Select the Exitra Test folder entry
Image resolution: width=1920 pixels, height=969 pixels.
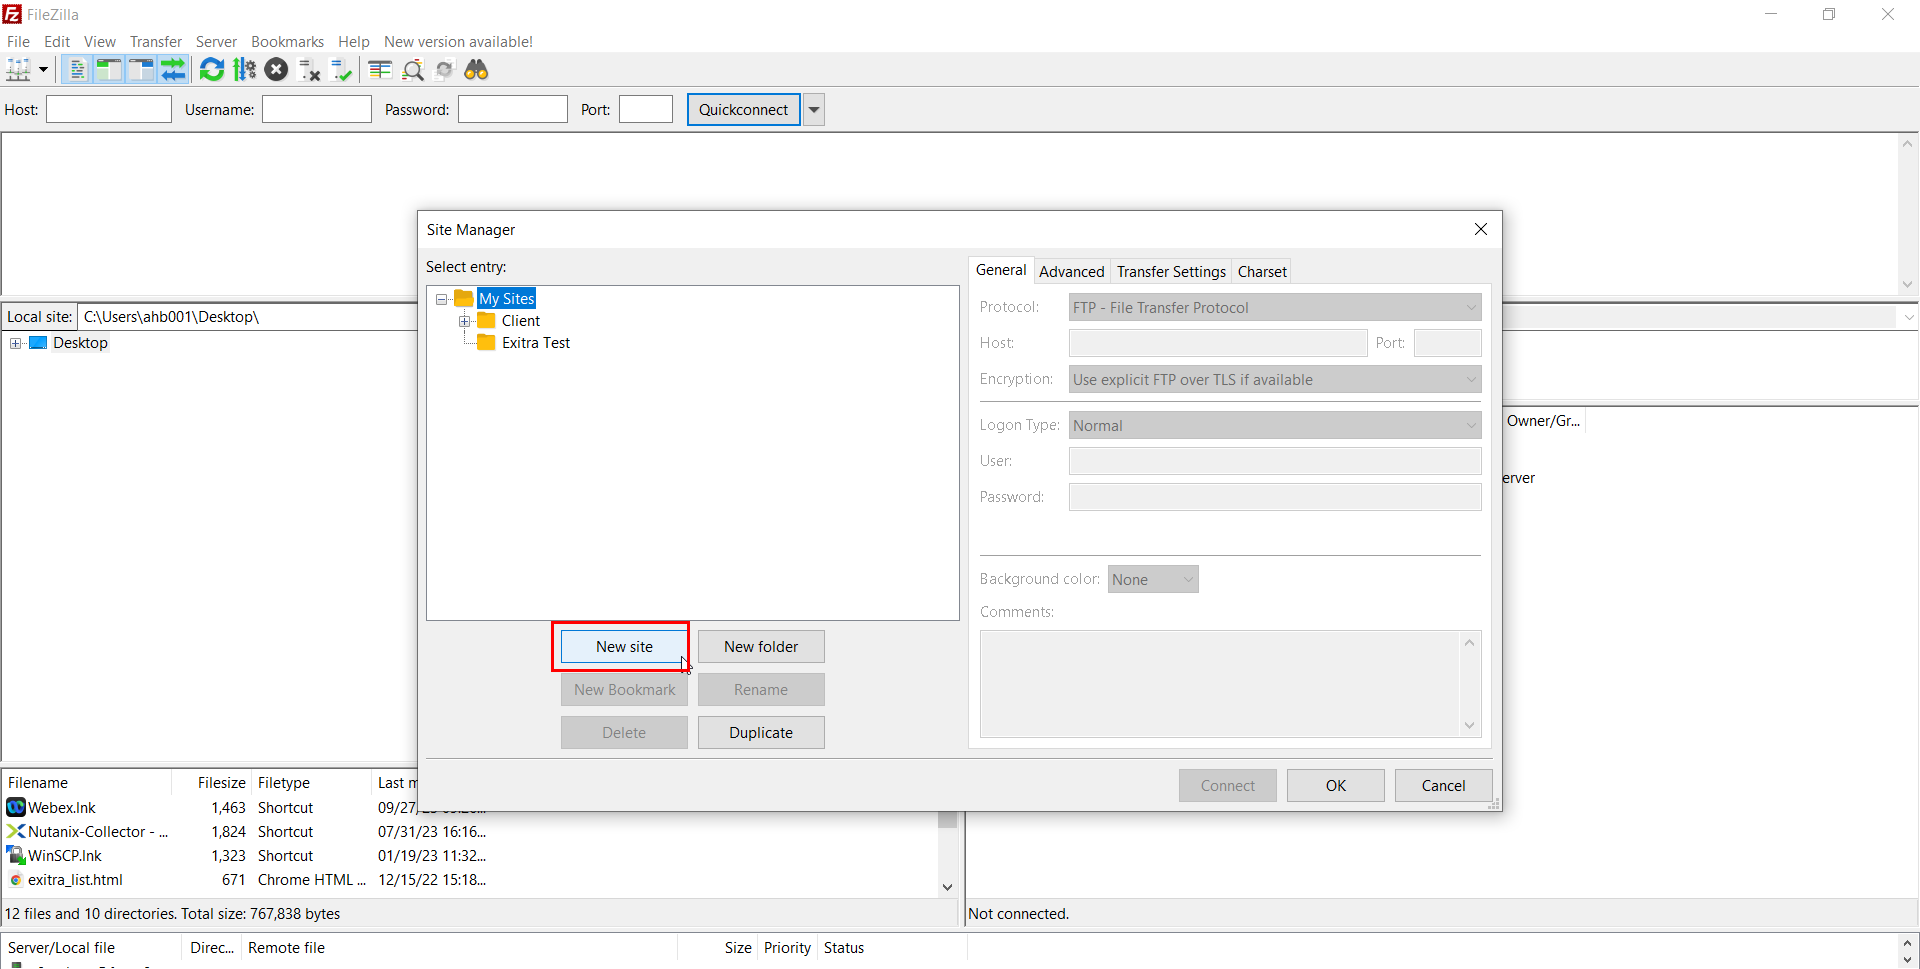tap(536, 343)
